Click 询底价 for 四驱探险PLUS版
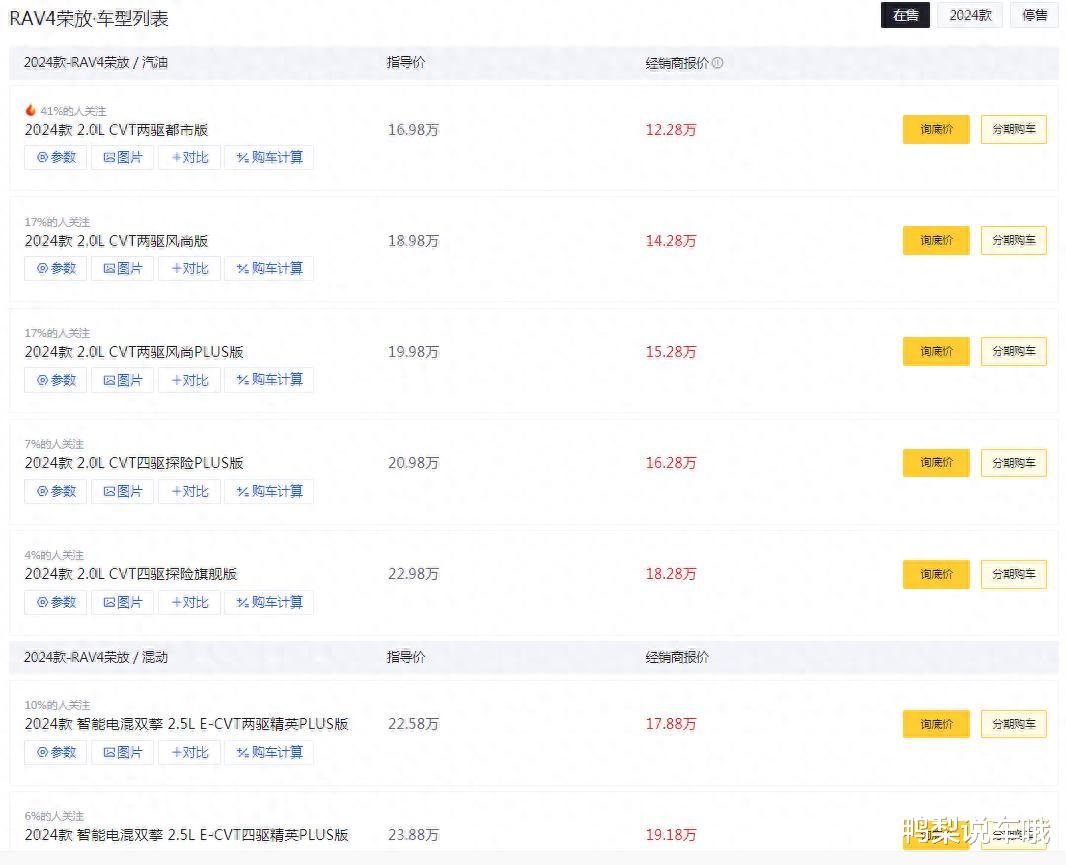Screen dimensions: 1066x865 (x=936, y=462)
